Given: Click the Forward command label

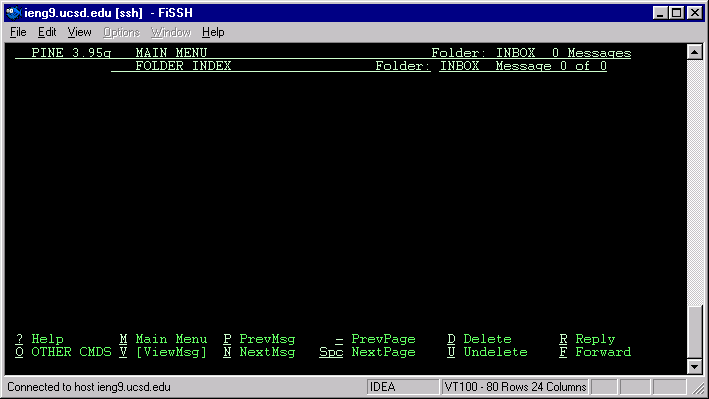Looking at the screenshot, I should [603, 352].
